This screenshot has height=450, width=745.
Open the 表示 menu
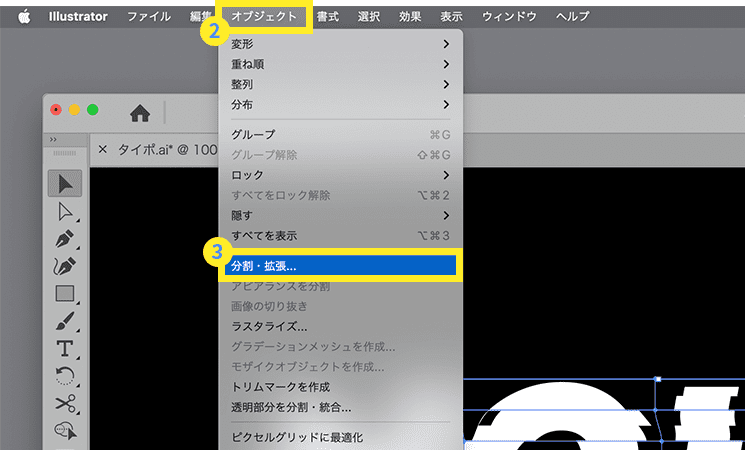tap(451, 17)
